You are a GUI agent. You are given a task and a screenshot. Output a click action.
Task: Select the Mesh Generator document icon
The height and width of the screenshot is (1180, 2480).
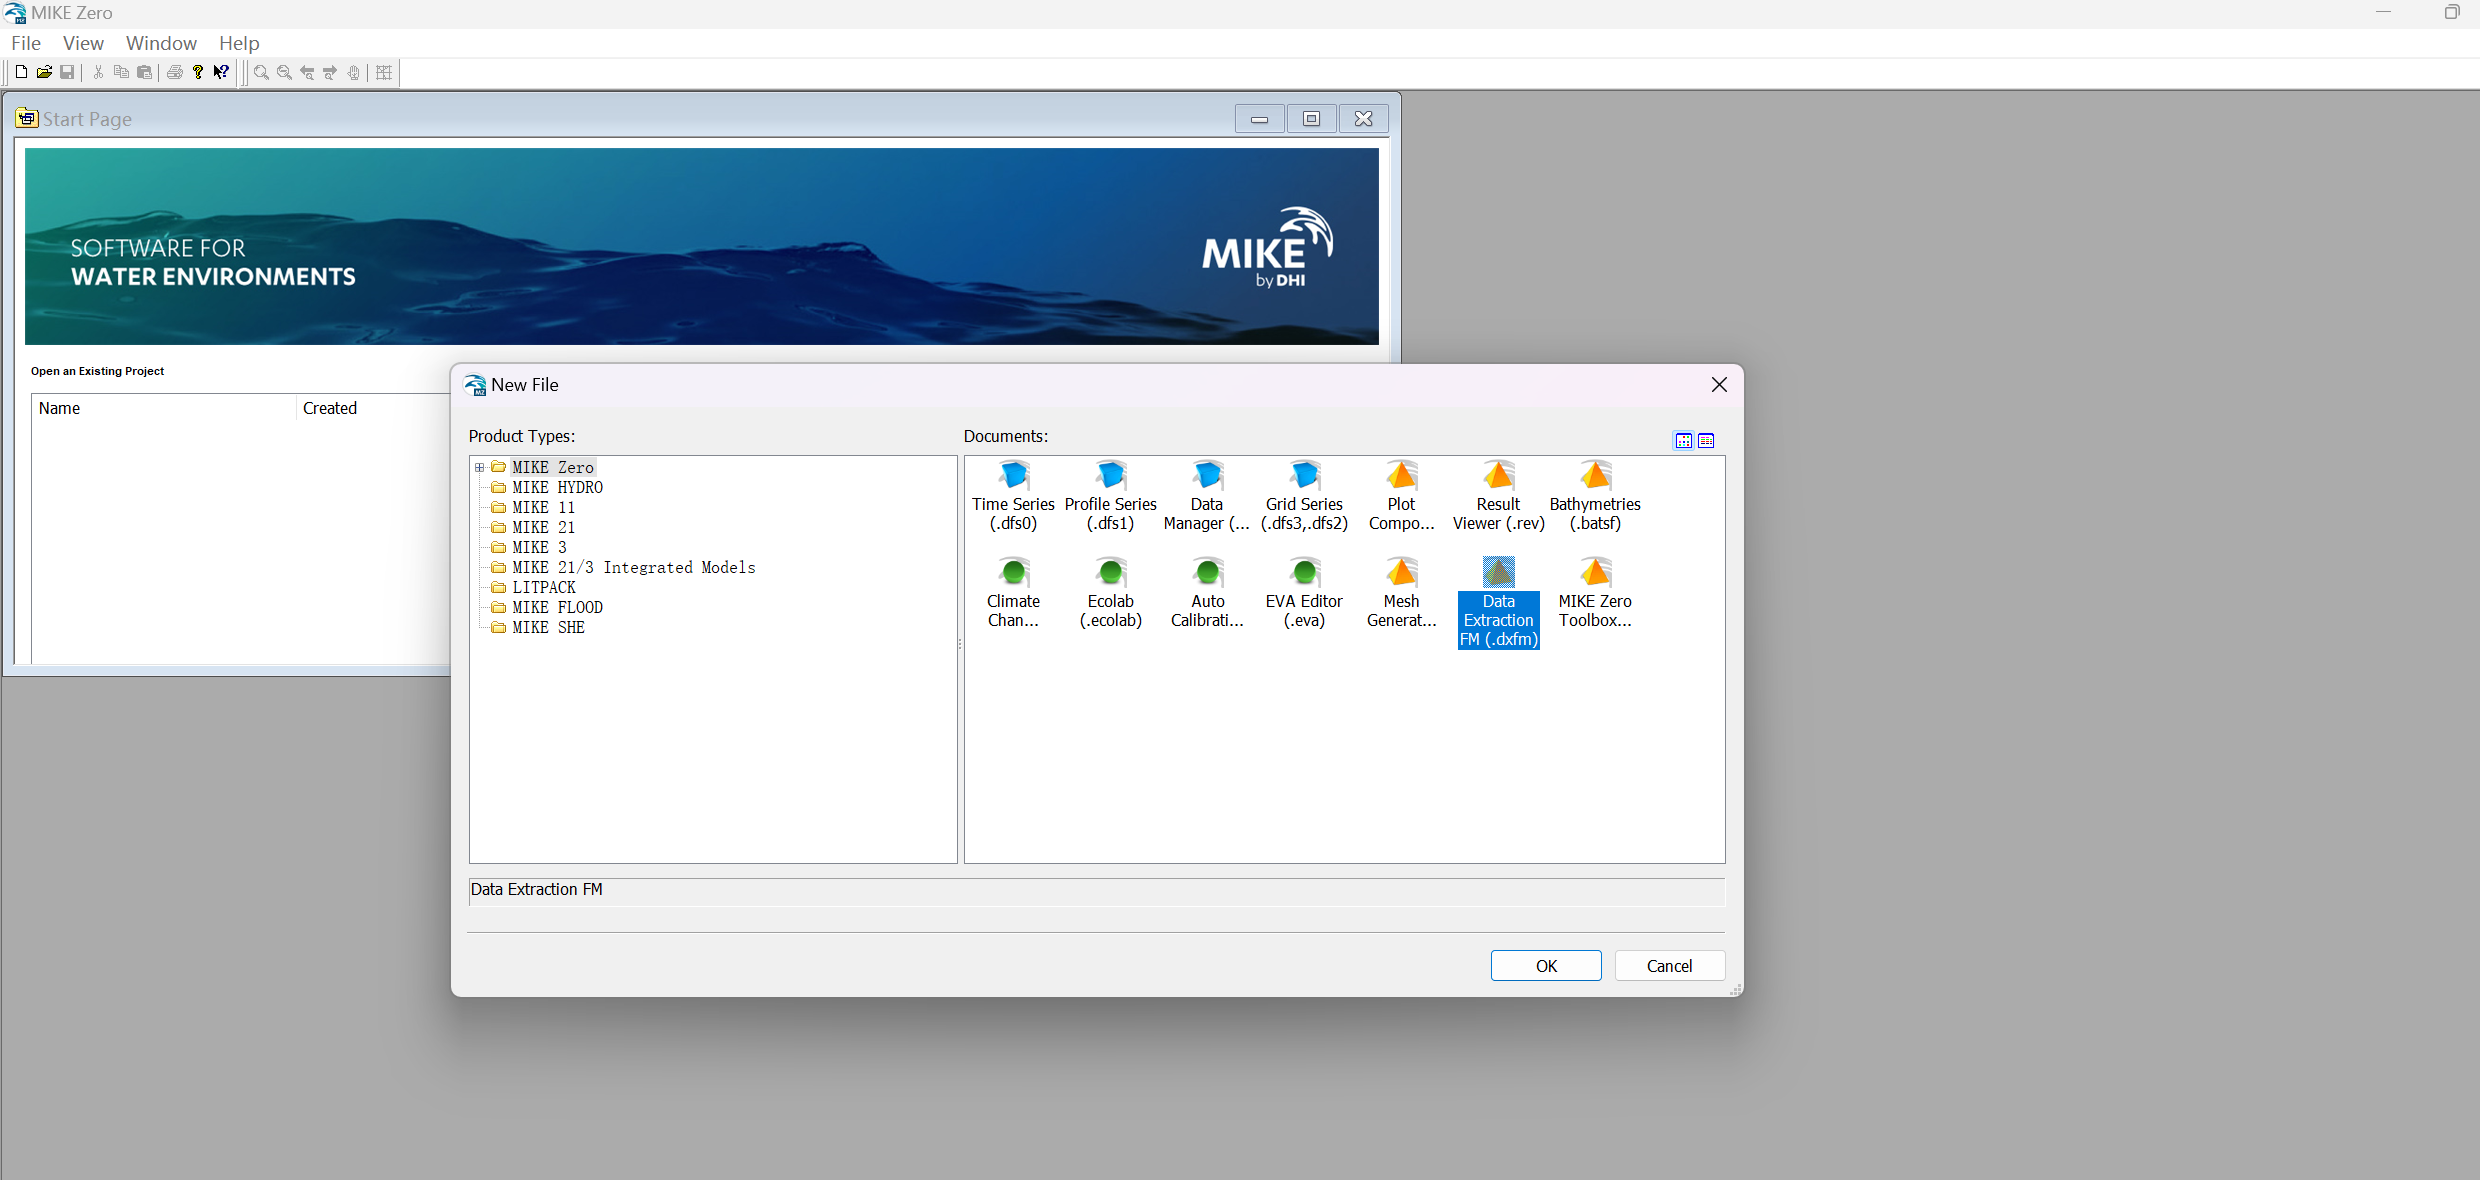pyautogui.click(x=1401, y=594)
